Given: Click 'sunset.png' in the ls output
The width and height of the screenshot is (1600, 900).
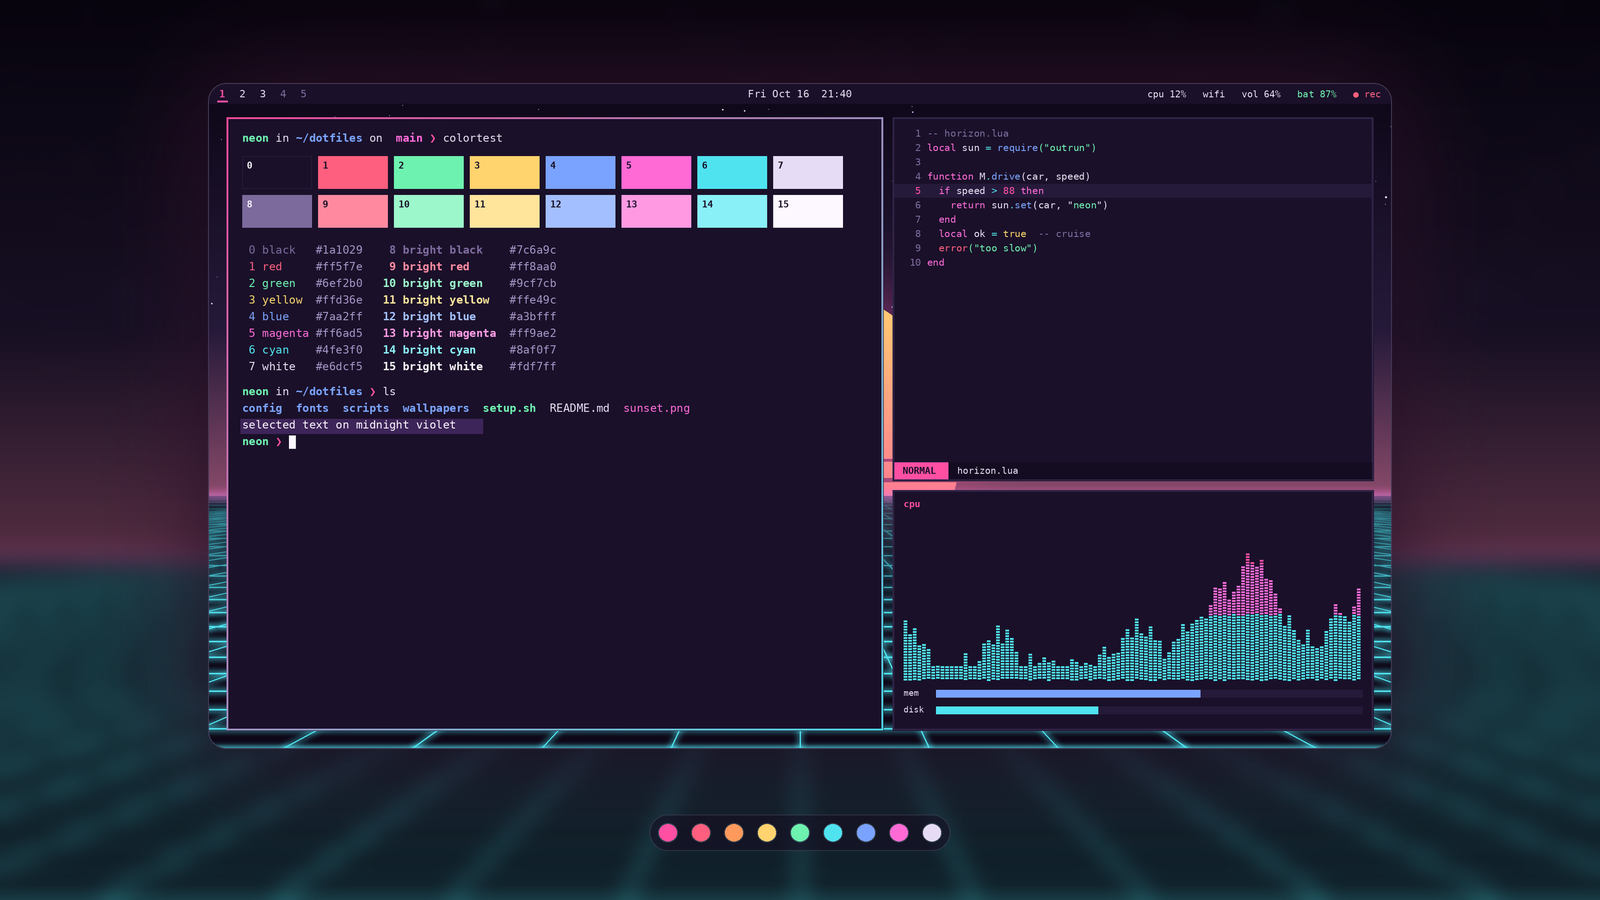Looking at the screenshot, I should (x=656, y=408).
